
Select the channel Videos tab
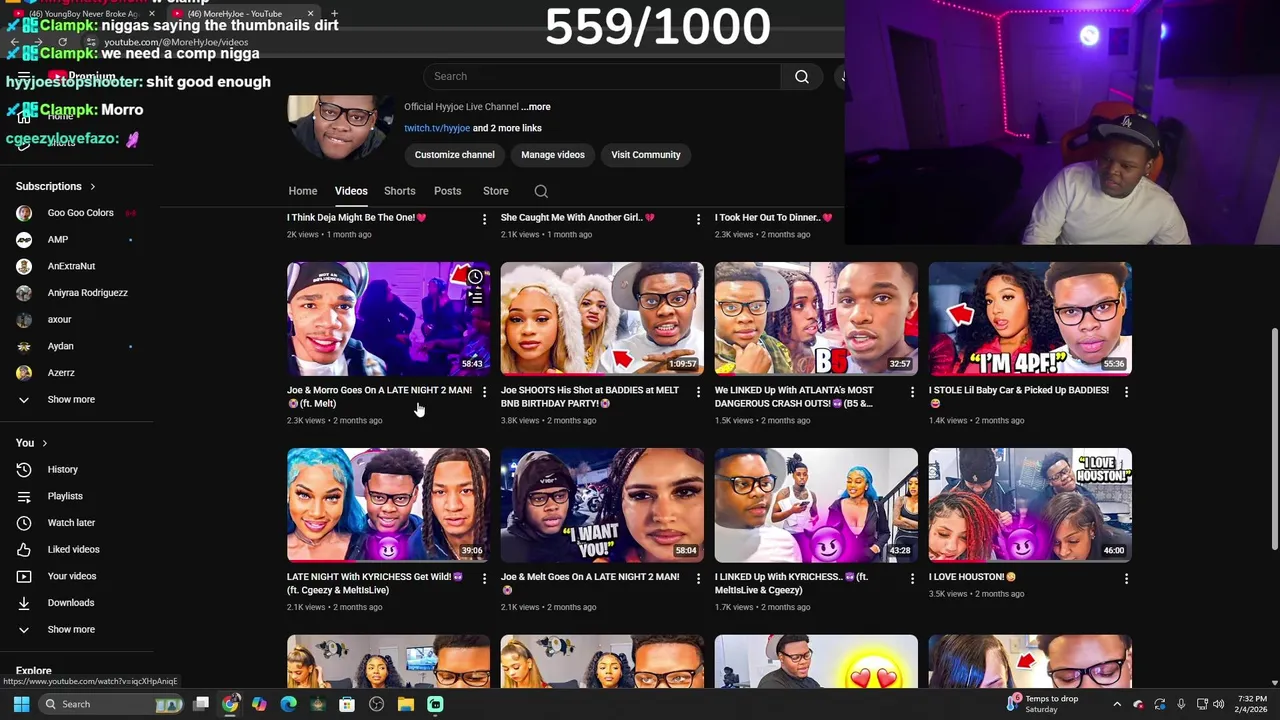click(x=351, y=191)
